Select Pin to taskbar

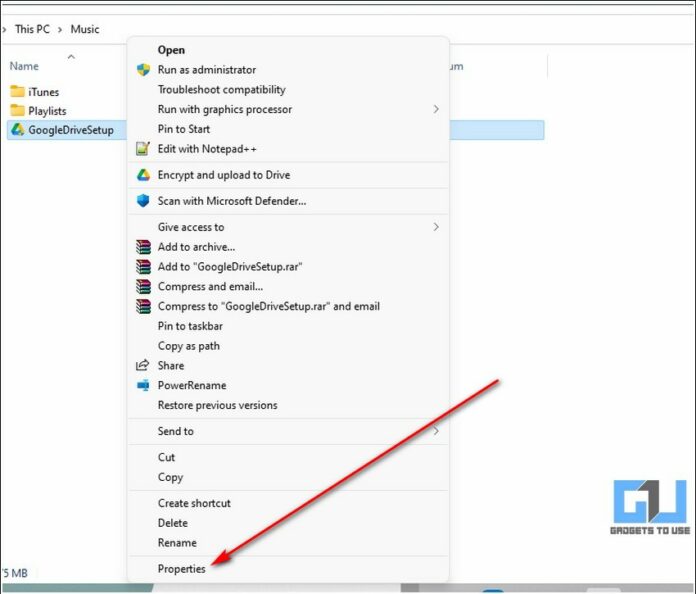tap(190, 326)
